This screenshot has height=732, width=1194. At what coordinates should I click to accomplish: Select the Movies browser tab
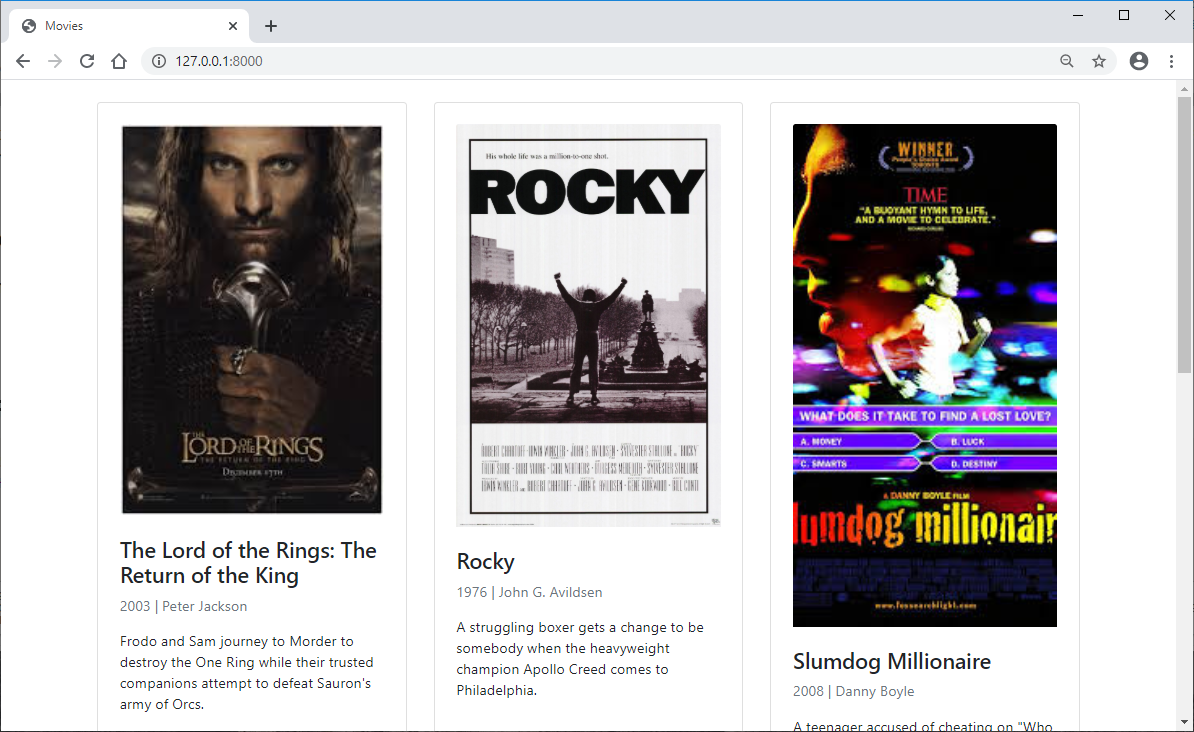coord(129,26)
